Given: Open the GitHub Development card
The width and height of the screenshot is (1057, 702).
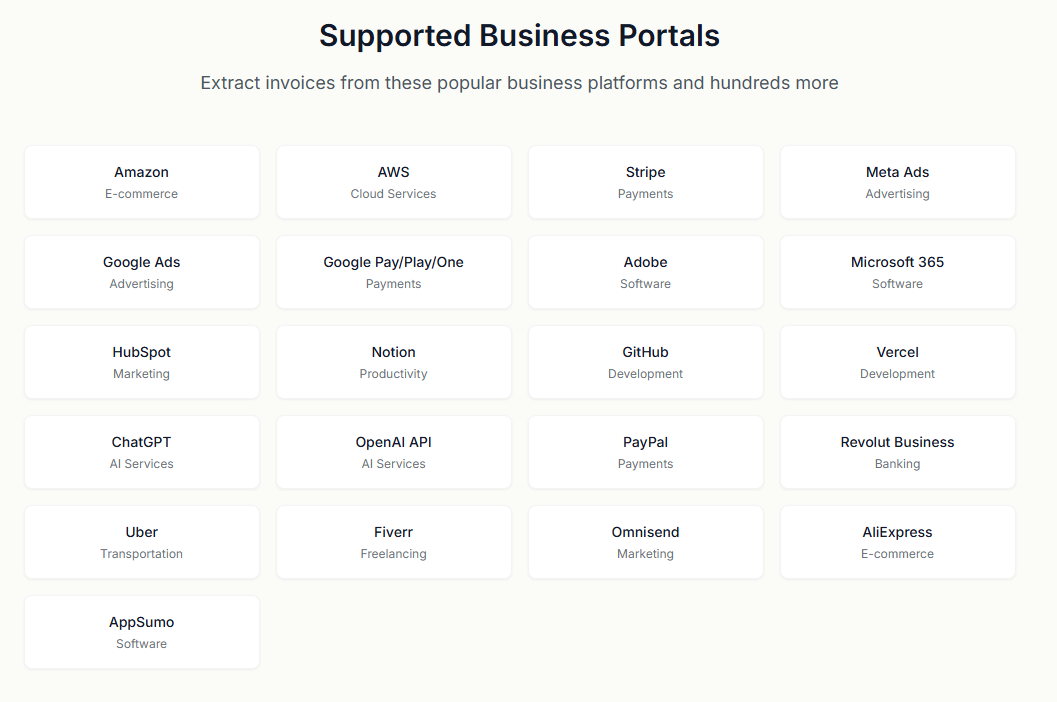Looking at the screenshot, I should click(646, 362).
